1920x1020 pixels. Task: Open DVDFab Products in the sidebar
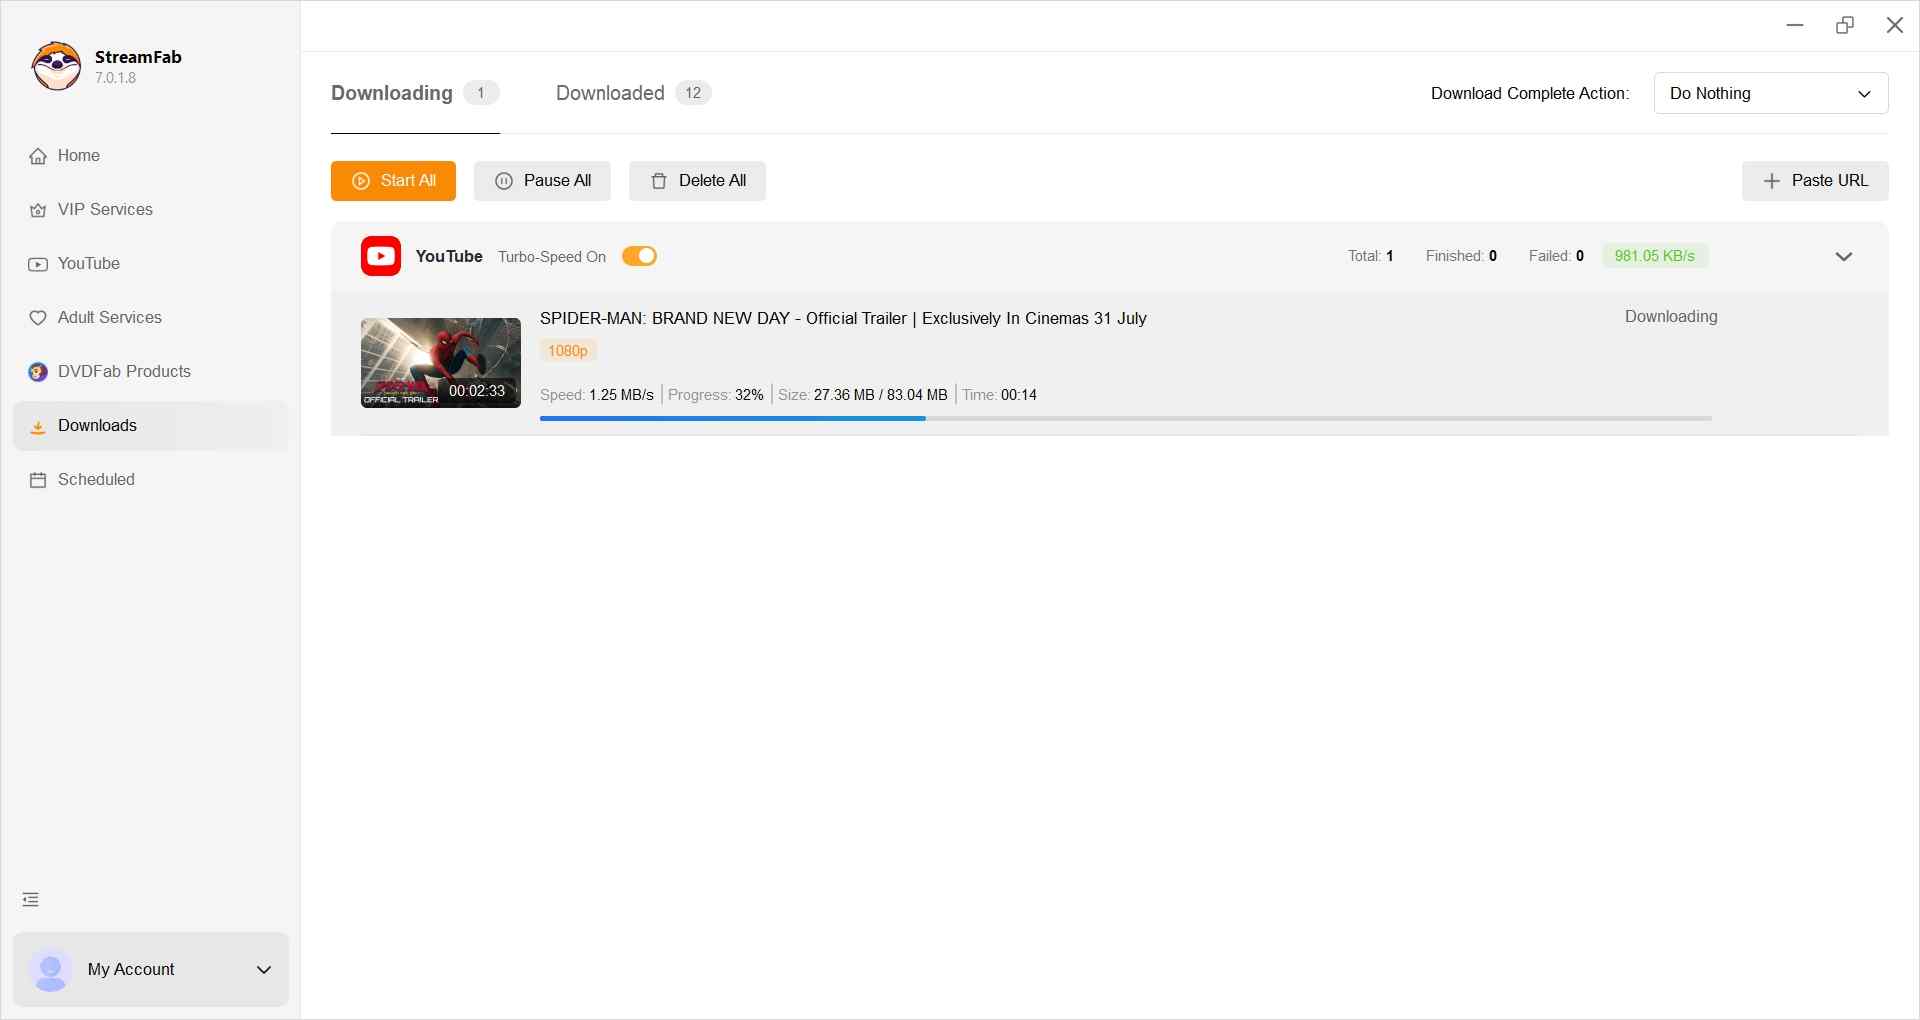click(x=123, y=371)
